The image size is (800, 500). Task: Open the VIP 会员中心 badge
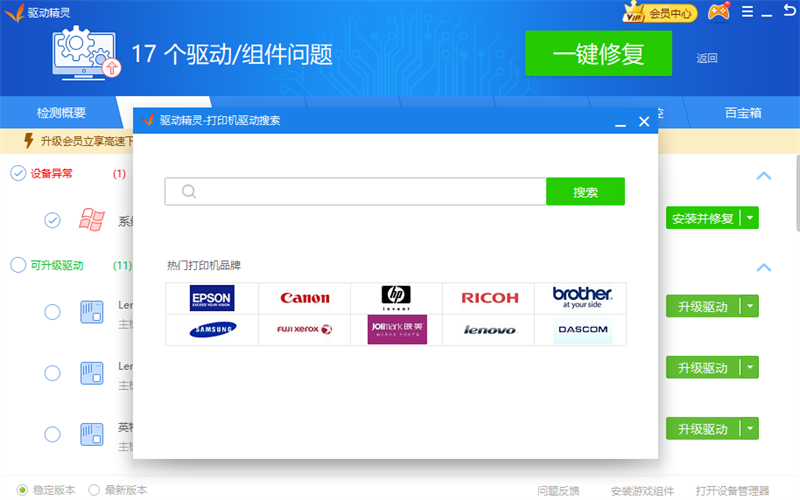[x=659, y=12]
